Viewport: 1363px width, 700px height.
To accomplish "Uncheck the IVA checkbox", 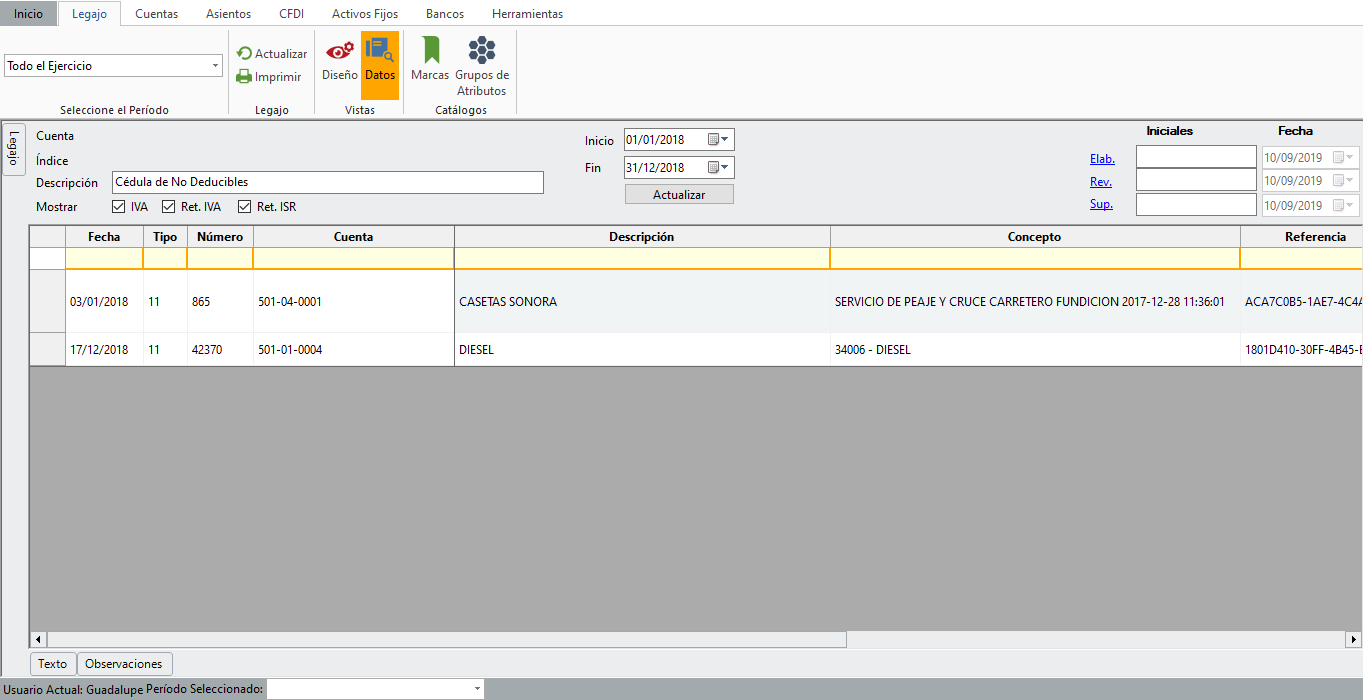I will [119, 207].
